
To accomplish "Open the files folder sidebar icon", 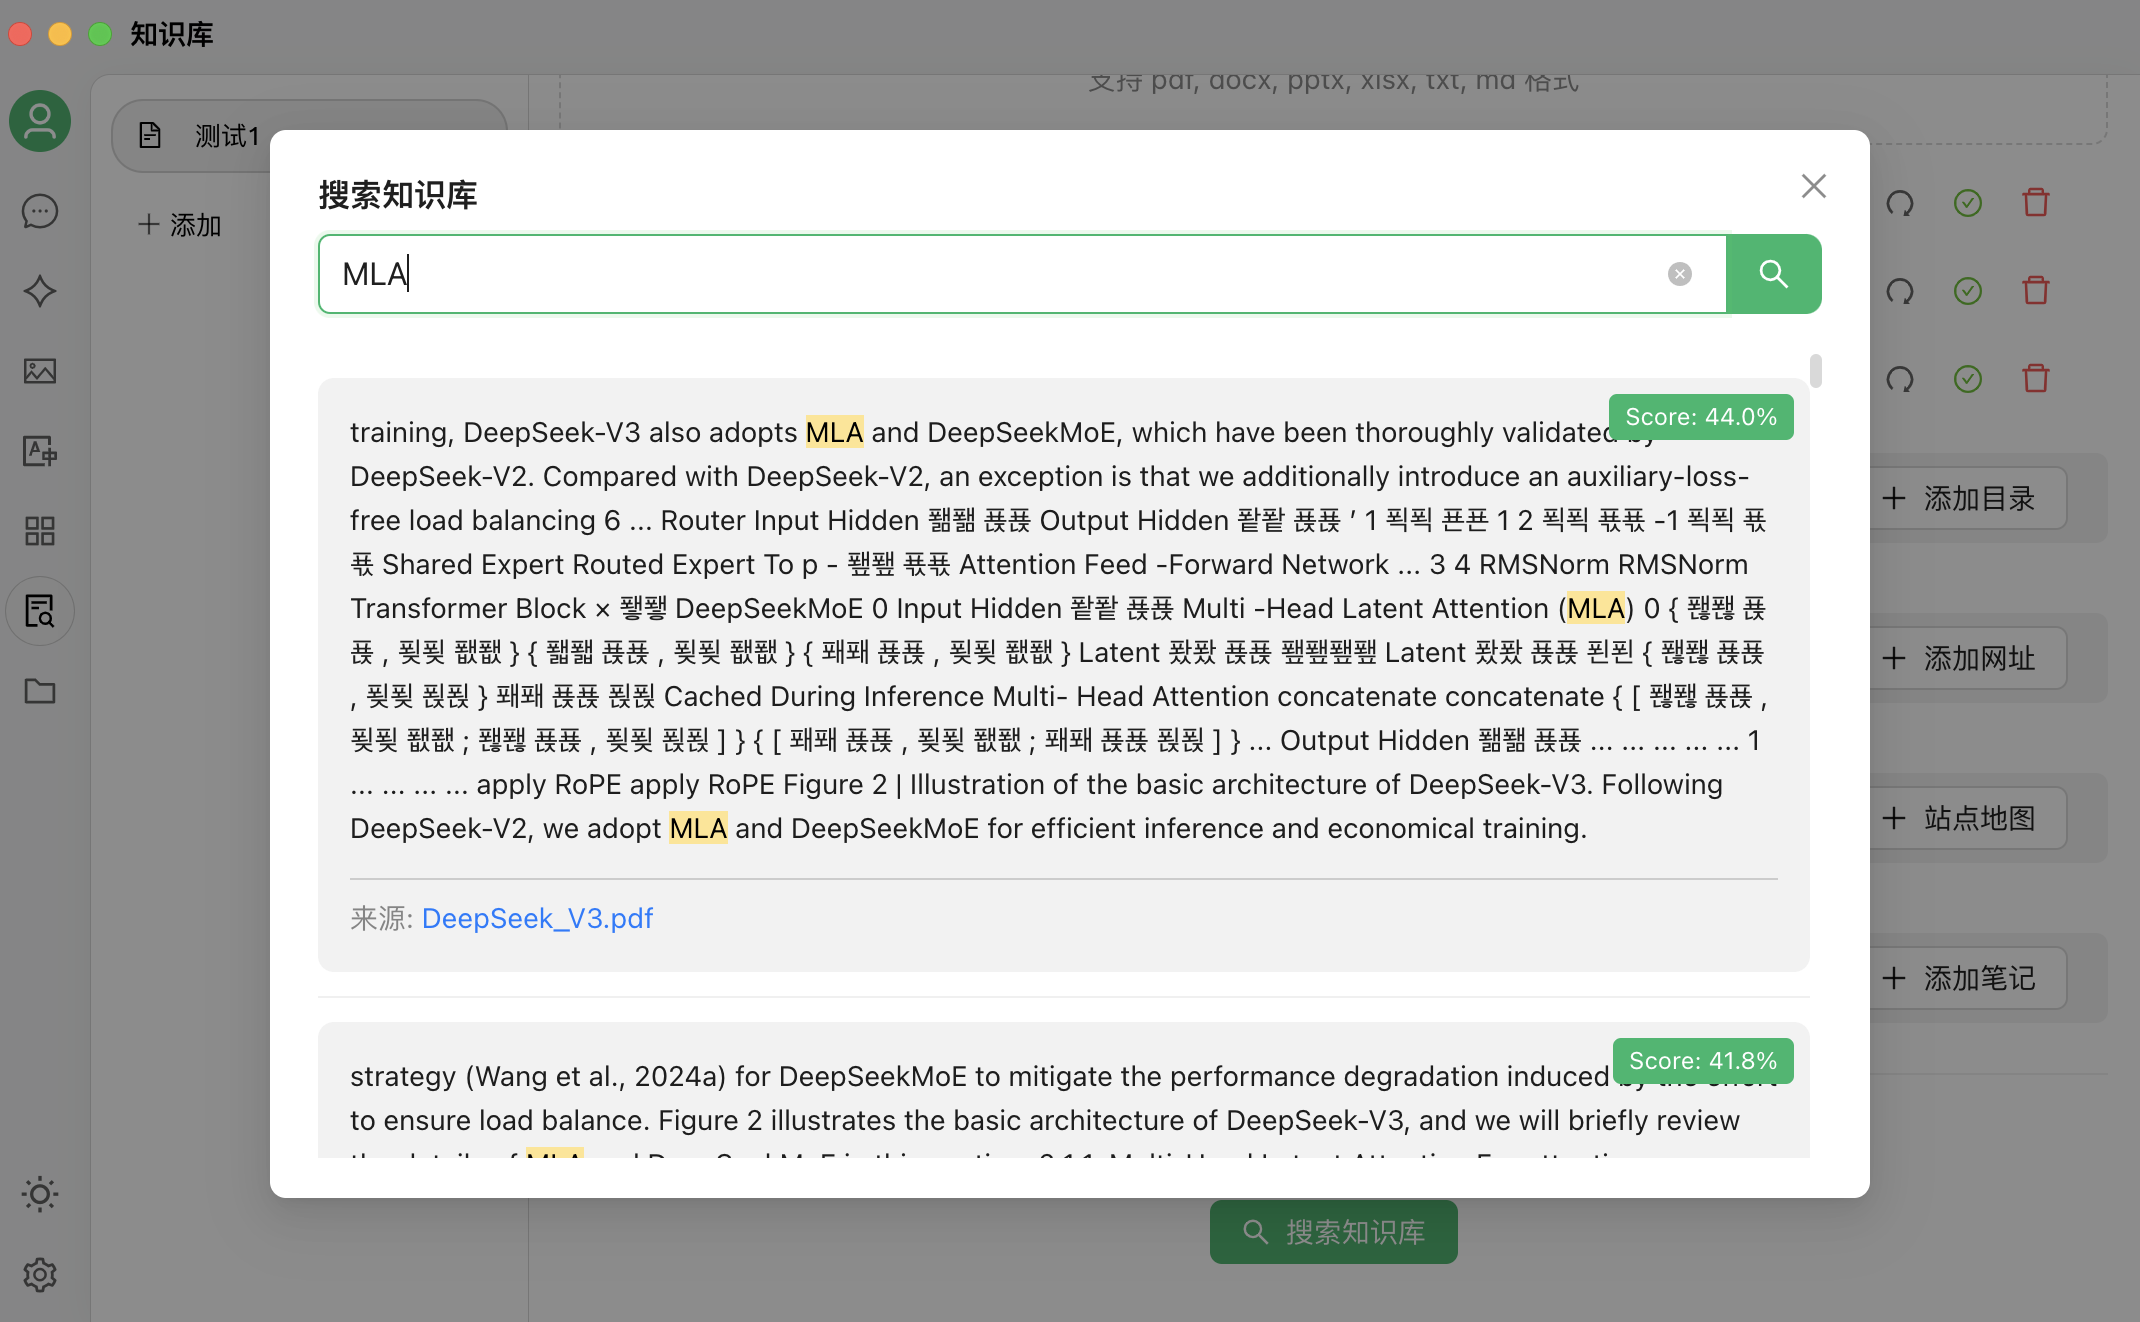I will tap(40, 691).
